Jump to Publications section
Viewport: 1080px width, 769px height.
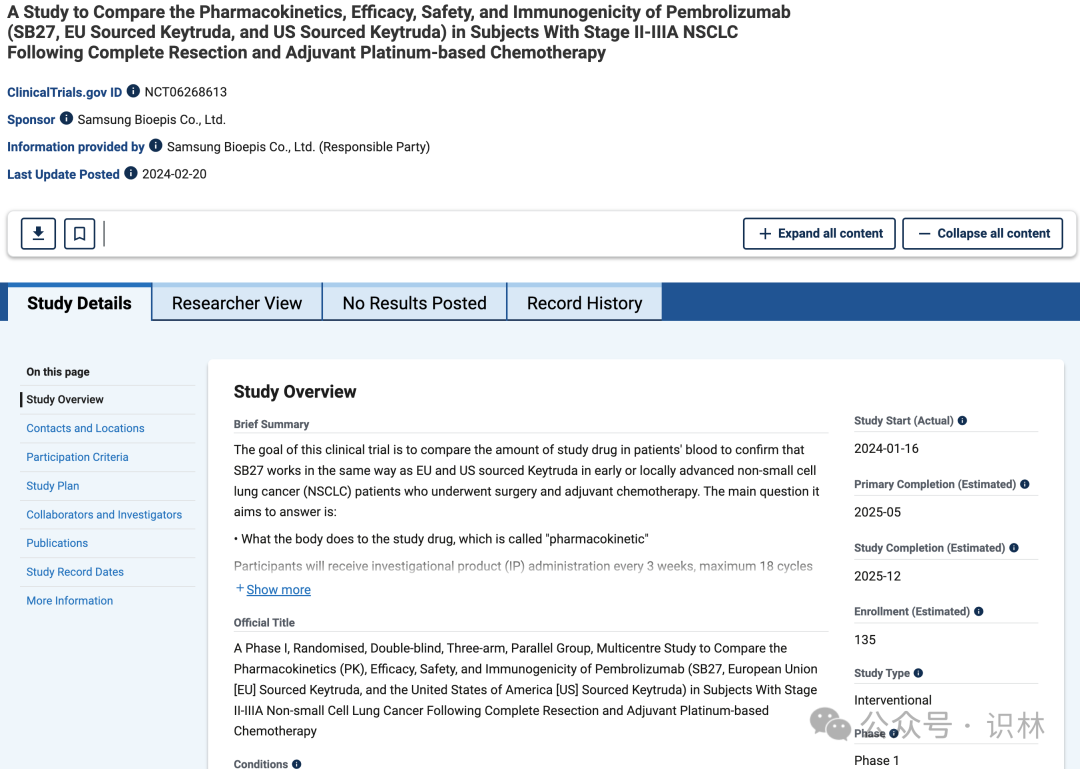click(x=57, y=544)
